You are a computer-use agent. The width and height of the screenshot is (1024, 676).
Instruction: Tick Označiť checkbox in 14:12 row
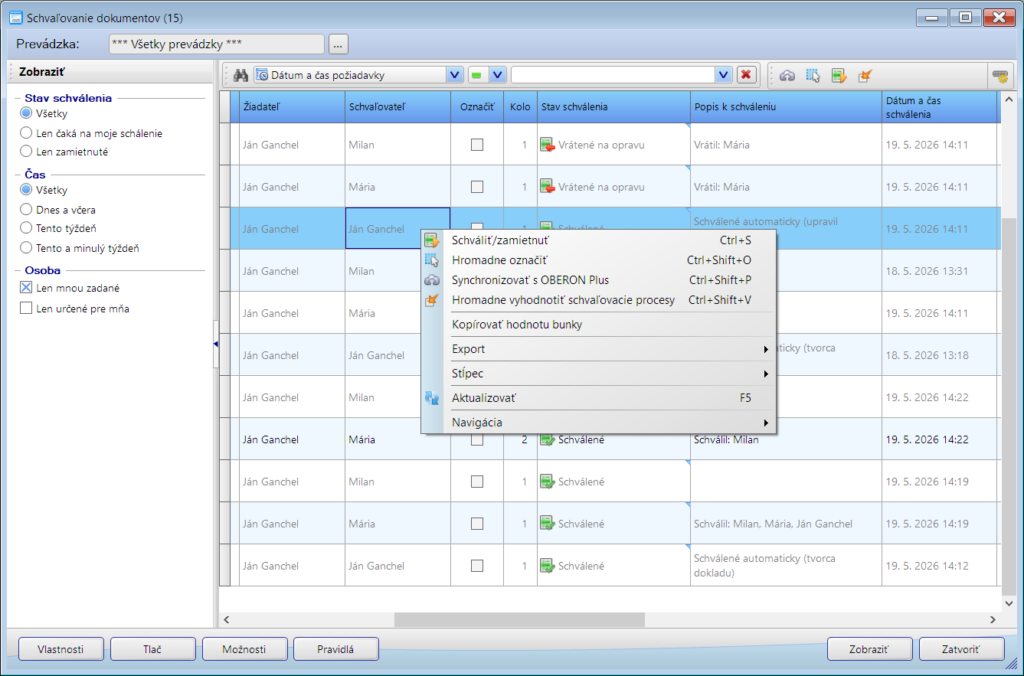click(477, 566)
